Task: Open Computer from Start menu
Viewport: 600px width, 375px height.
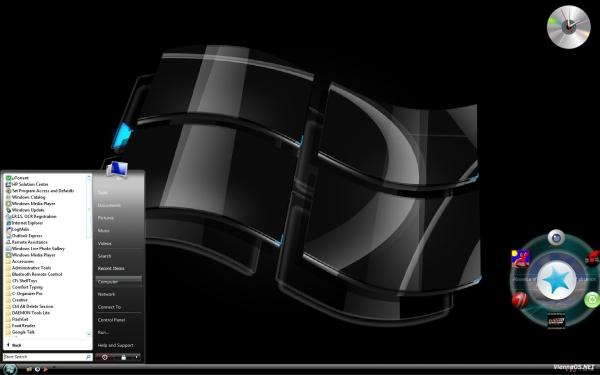Action: pyautogui.click(x=119, y=282)
